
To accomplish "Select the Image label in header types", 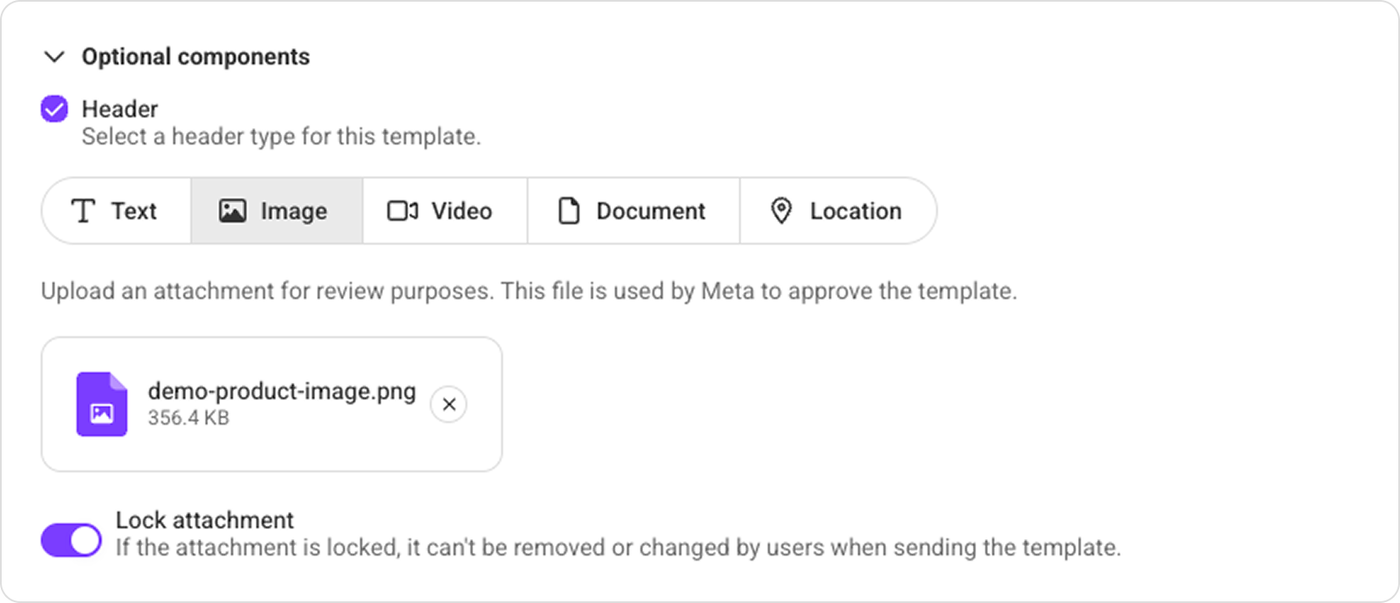I will [x=294, y=211].
